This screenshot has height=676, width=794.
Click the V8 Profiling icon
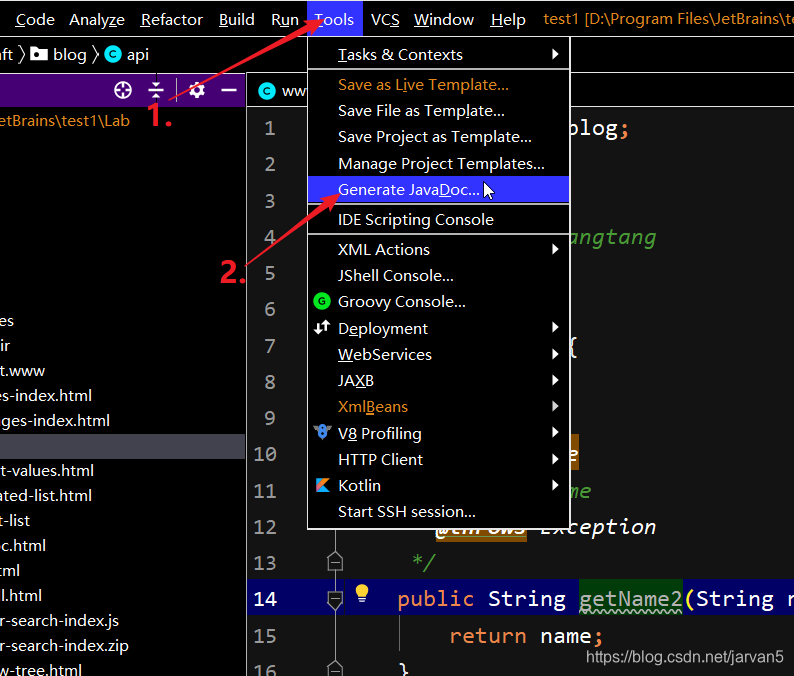pos(322,433)
